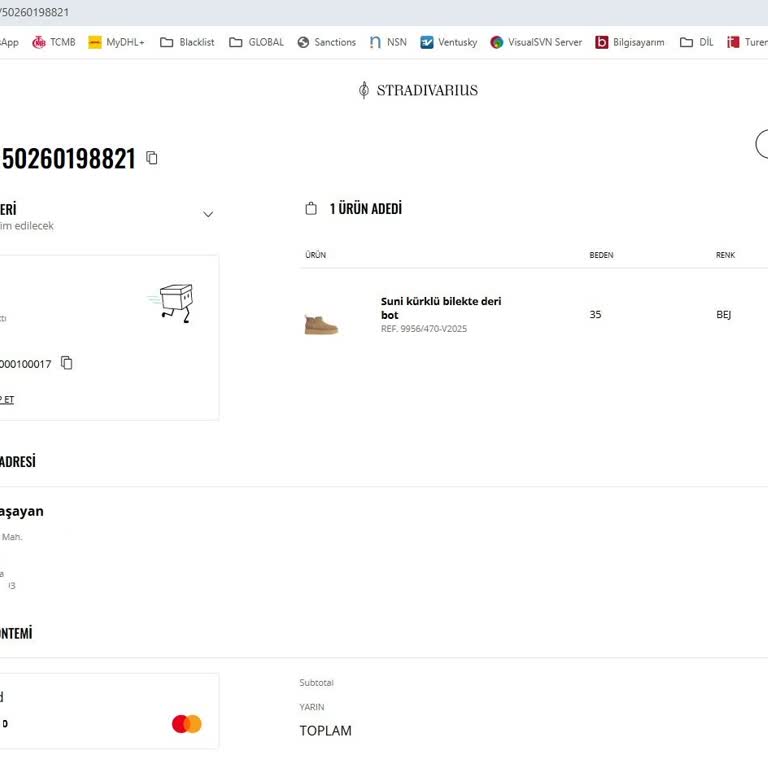The height and width of the screenshot is (768, 768).
Task: Click color value BEJ
Action: 723,314
